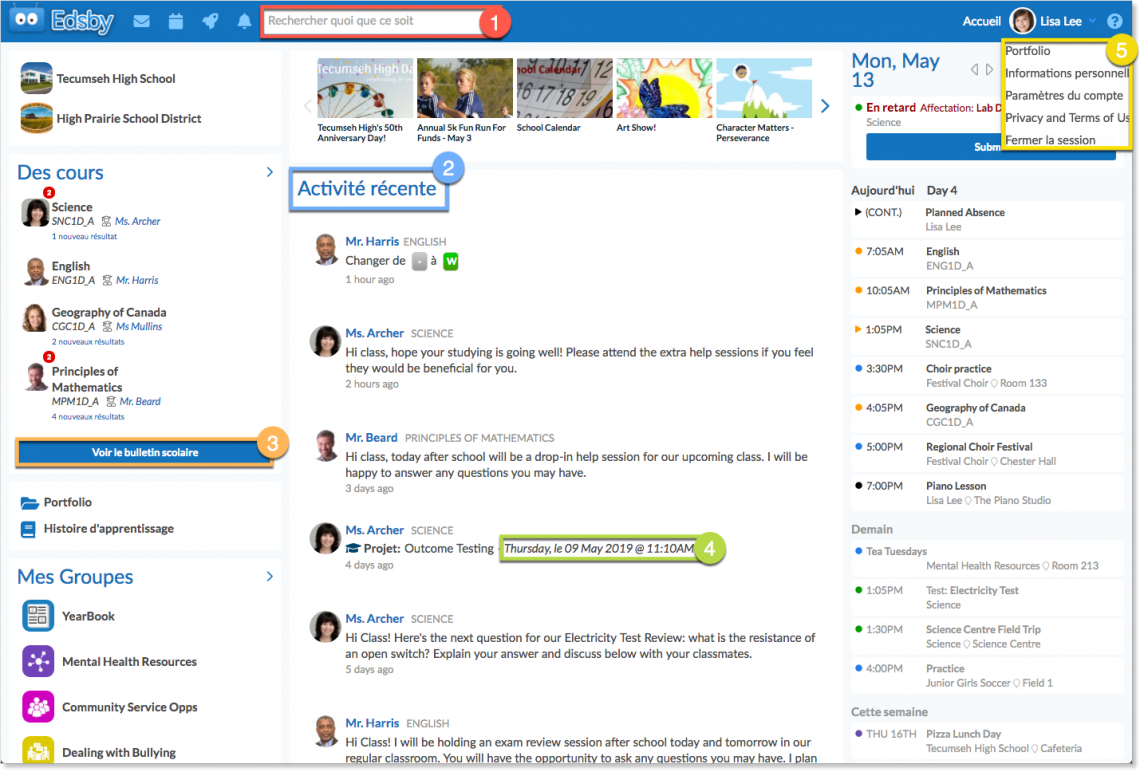Select Portfolio in the user menu
The width and height of the screenshot is (1140, 772).
(1028, 51)
